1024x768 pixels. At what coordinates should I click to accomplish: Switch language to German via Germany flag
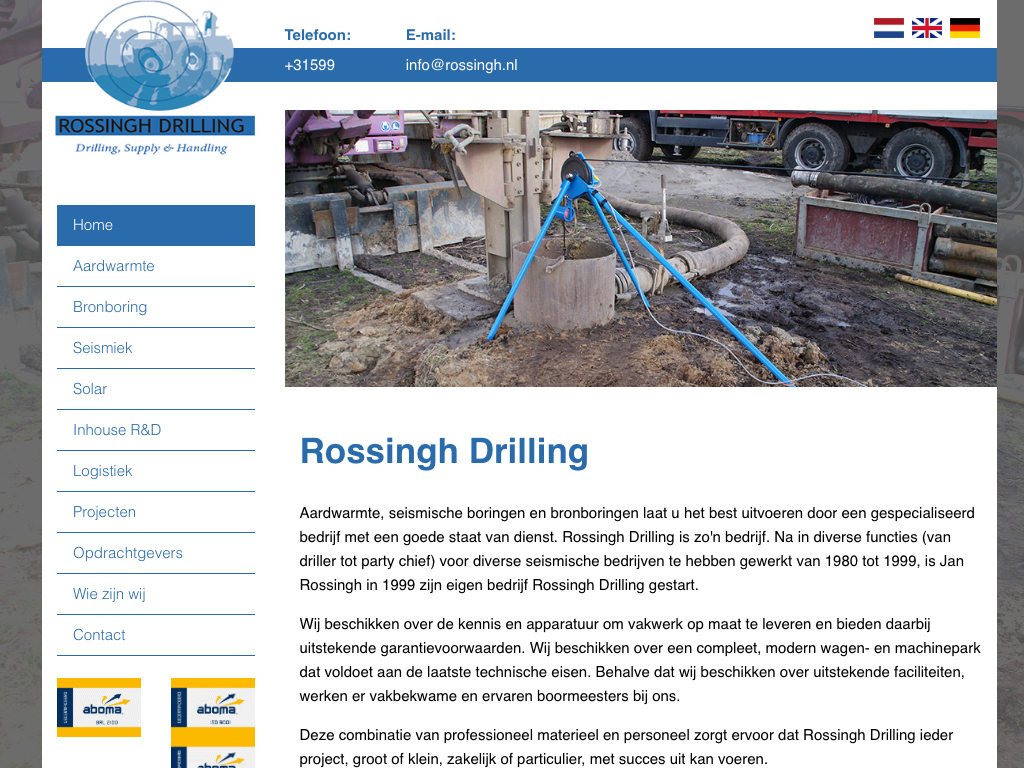[x=965, y=28]
